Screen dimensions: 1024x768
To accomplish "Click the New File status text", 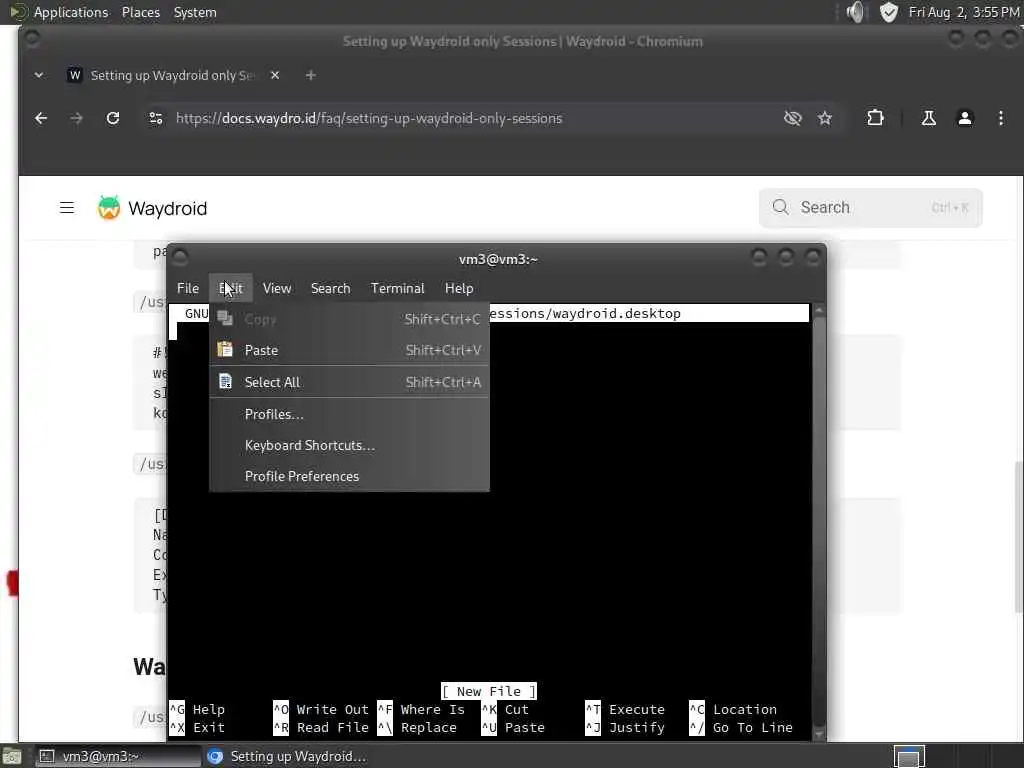I will pos(488,691).
